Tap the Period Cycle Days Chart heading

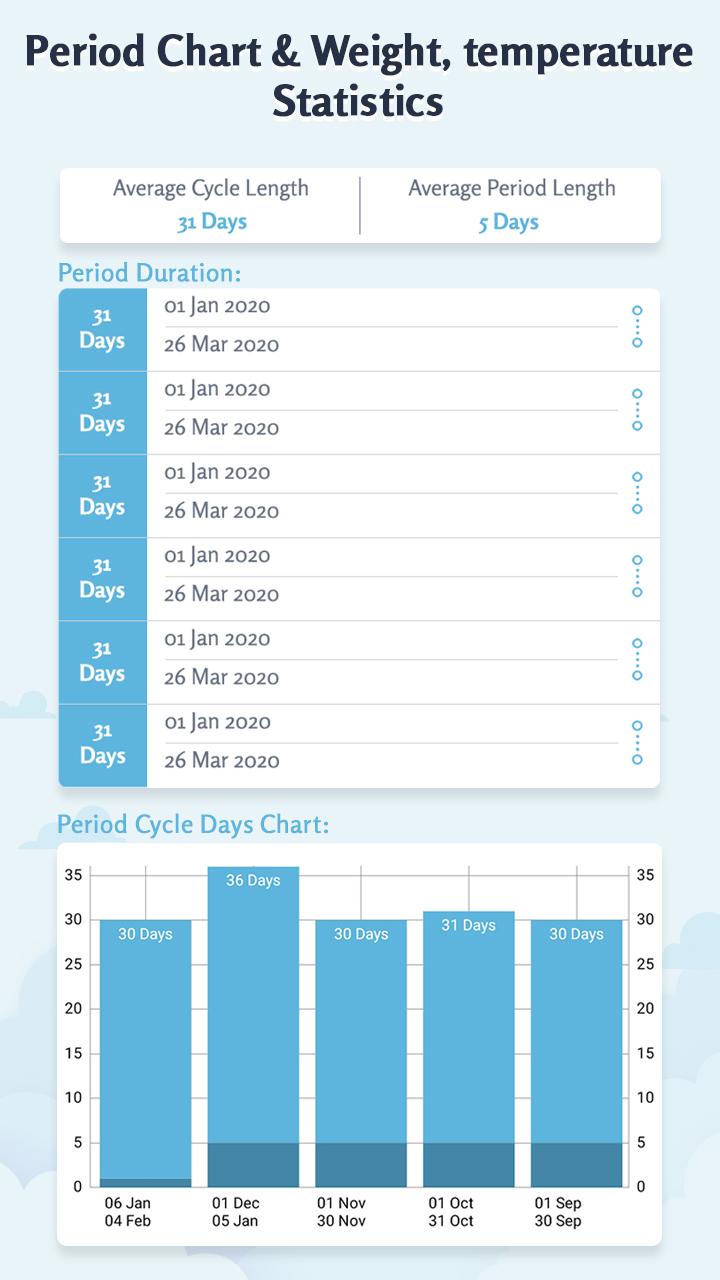pos(193,825)
